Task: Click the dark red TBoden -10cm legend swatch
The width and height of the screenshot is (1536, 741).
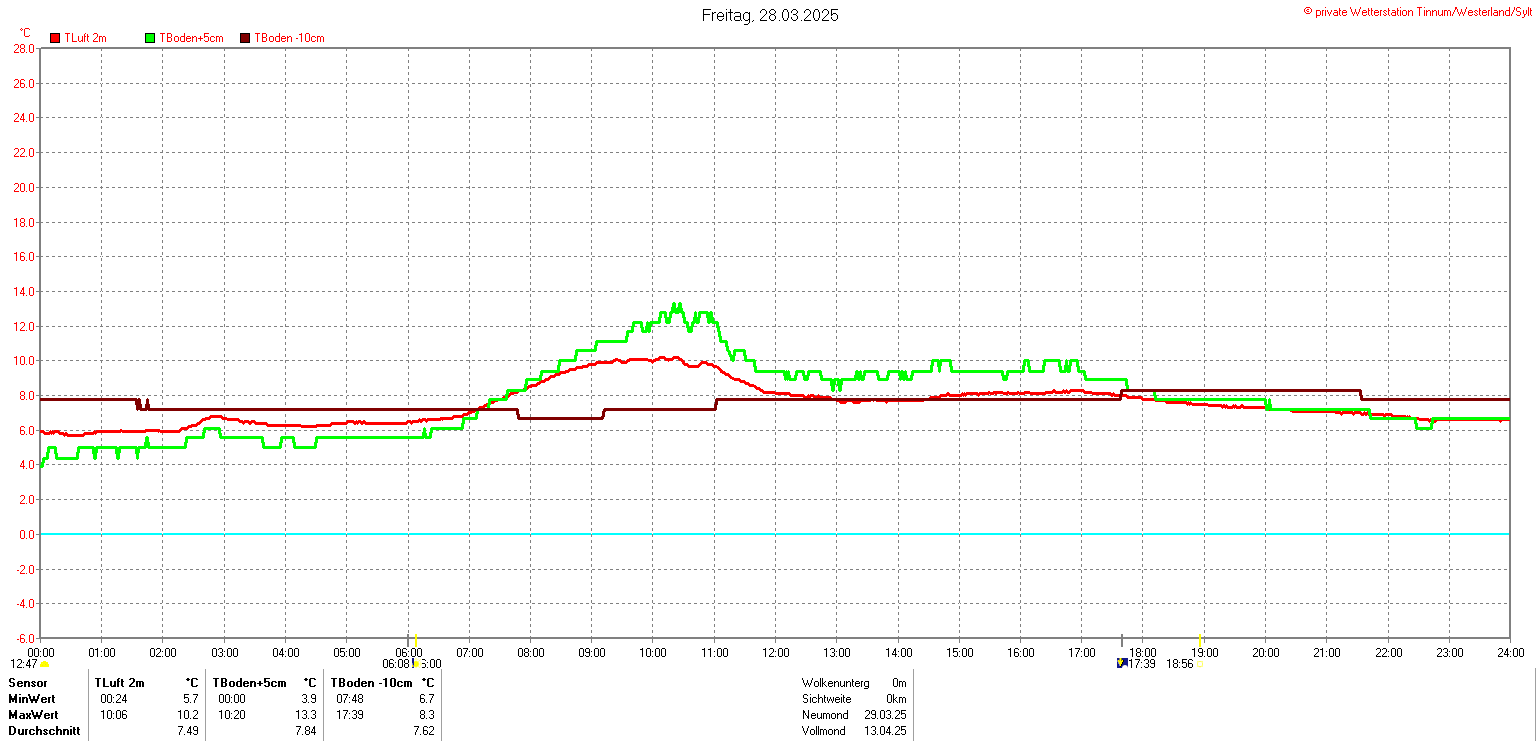Action: click(x=245, y=38)
